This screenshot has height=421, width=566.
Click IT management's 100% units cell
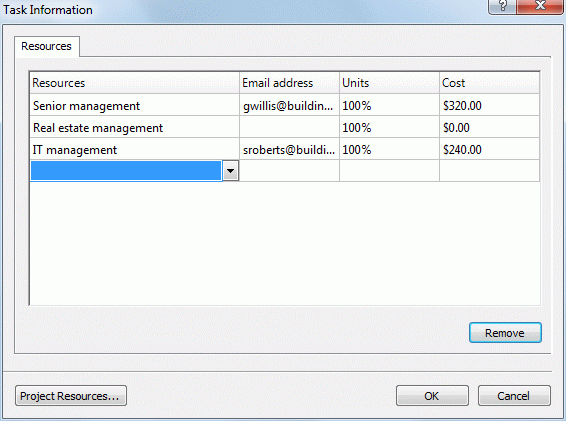389,149
